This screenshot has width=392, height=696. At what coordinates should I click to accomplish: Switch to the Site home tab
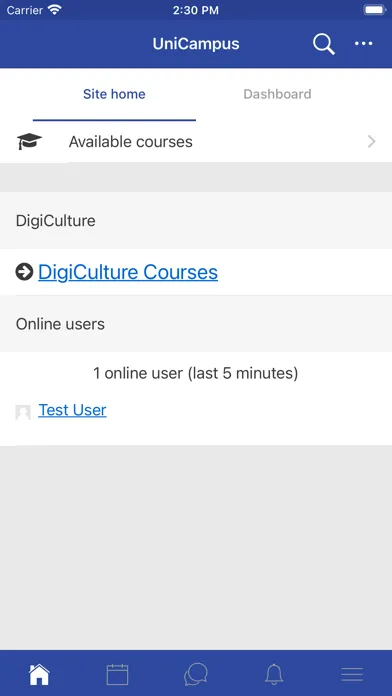pyautogui.click(x=114, y=94)
